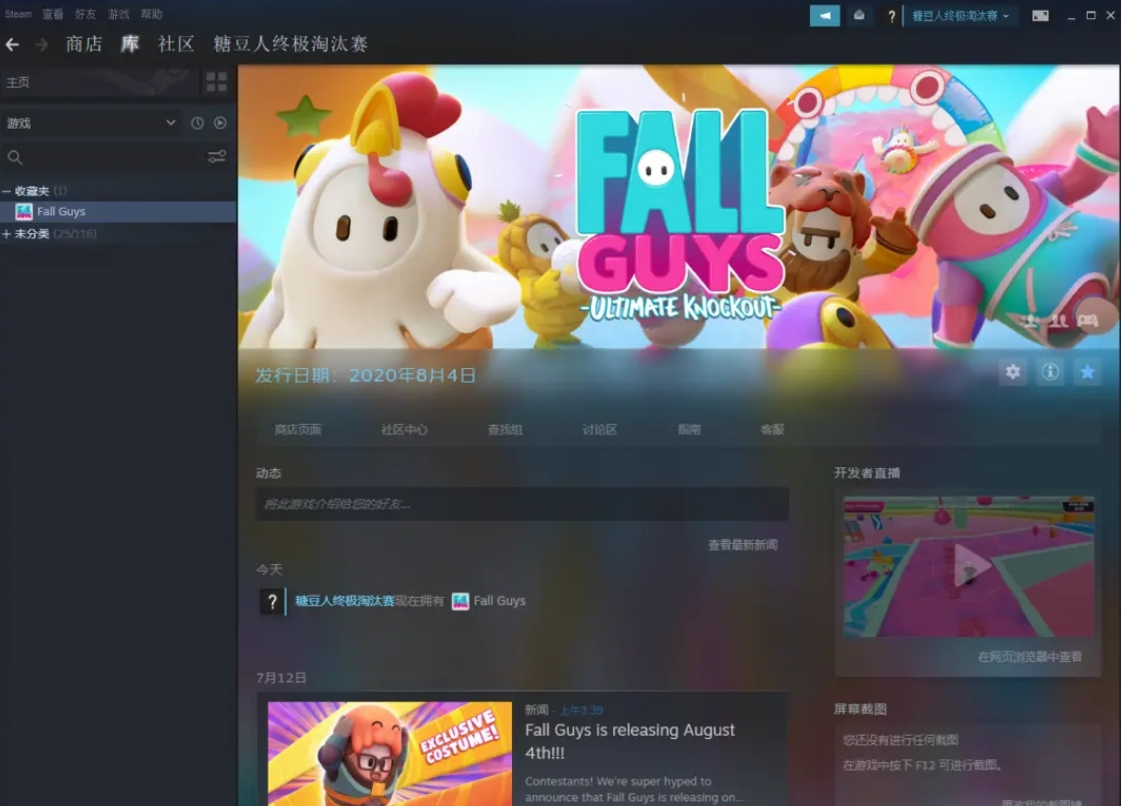Click the 今天 today heading
The width and height of the screenshot is (1121, 806).
269,569
